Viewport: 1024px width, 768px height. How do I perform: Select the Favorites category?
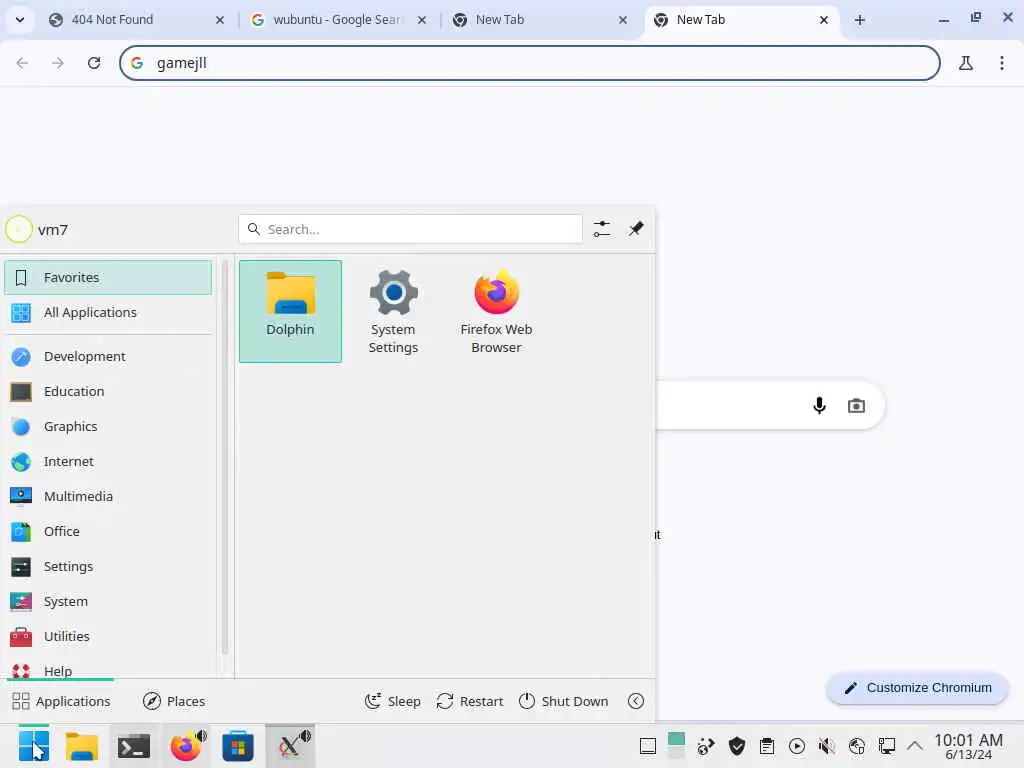[108, 278]
